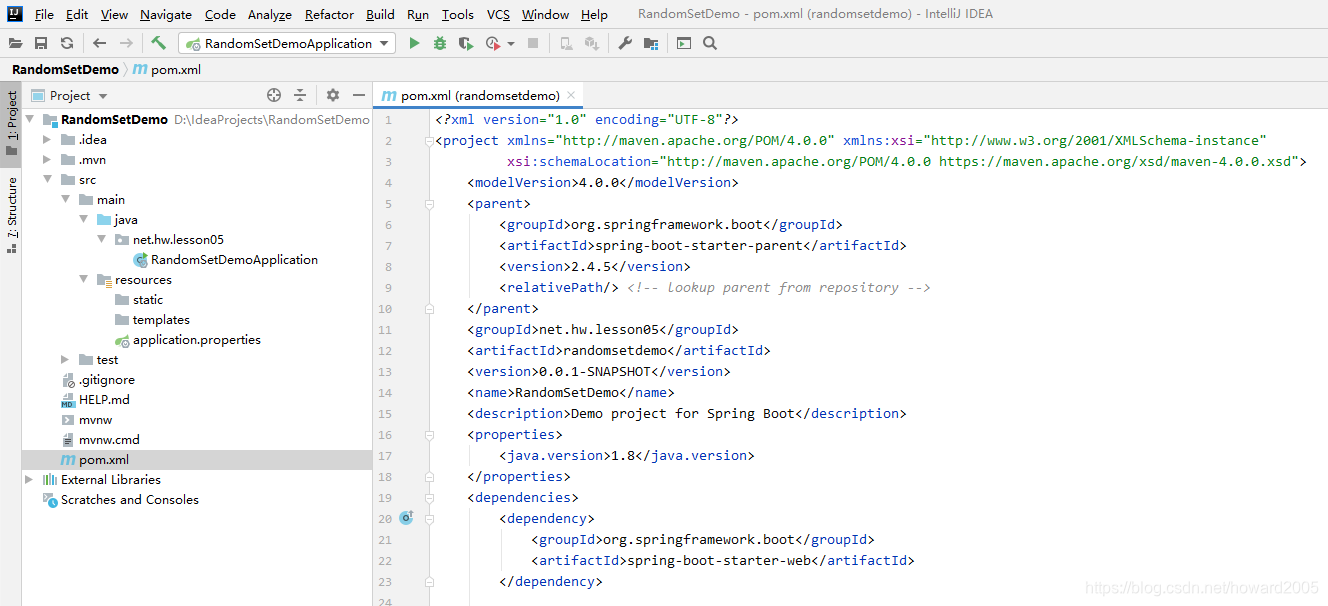Expand the .idea folder
This screenshot has height=606, width=1328.
(x=47, y=139)
